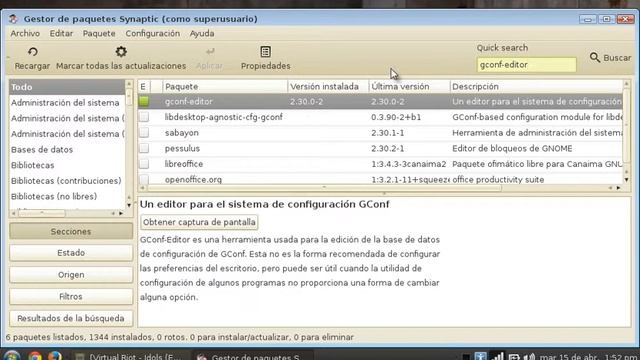Select the Bases de datos section
The width and height of the screenshot is (640, 360).
[x=67, y=149]
